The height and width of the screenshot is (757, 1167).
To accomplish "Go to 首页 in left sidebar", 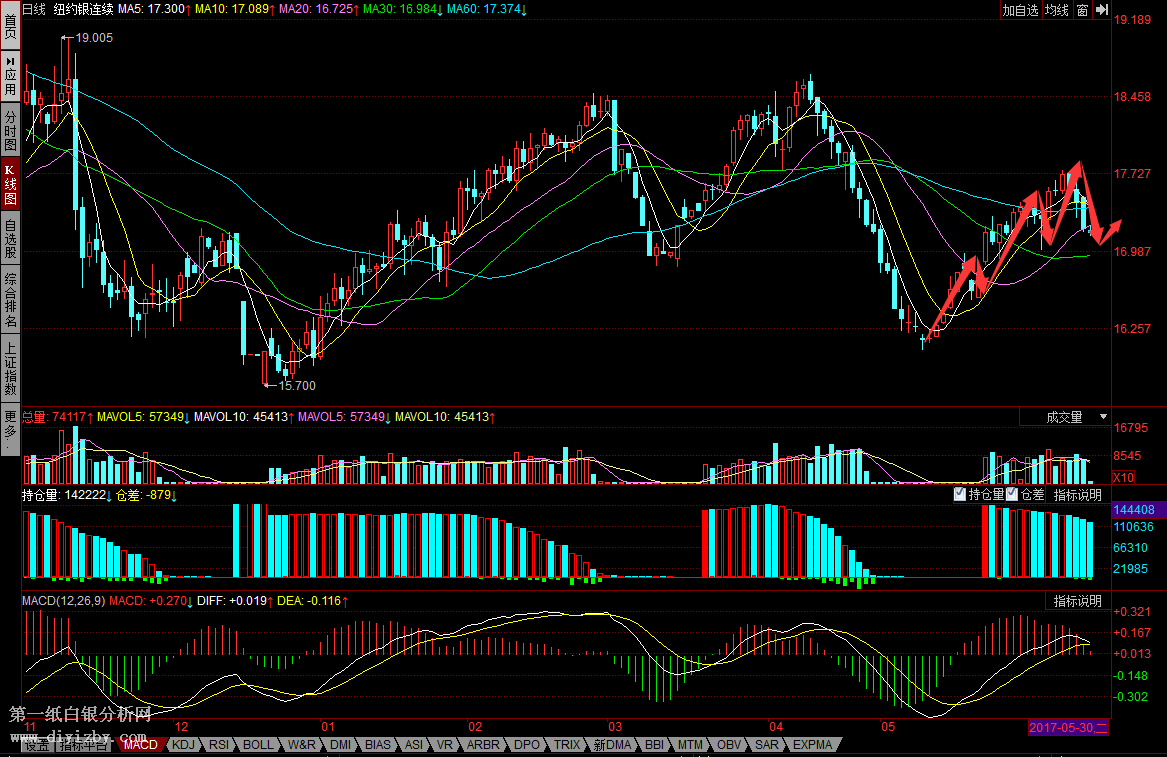I will [x=10, y=27].
